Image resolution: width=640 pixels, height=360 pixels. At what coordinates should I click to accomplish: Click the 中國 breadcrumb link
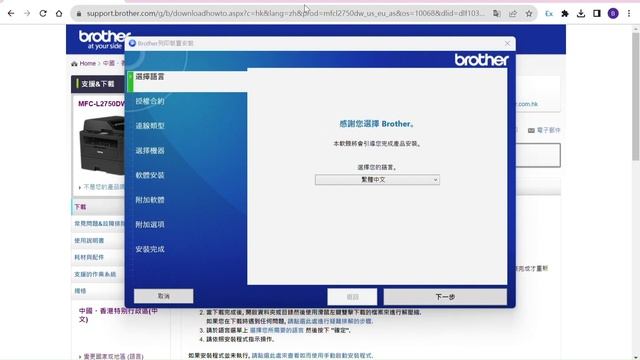pos(109,63)
